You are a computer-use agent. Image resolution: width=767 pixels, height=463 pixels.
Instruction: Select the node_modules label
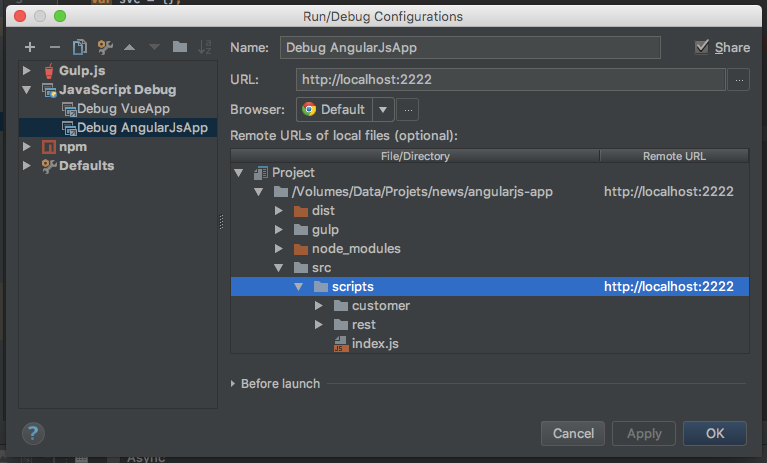point(356,249)
